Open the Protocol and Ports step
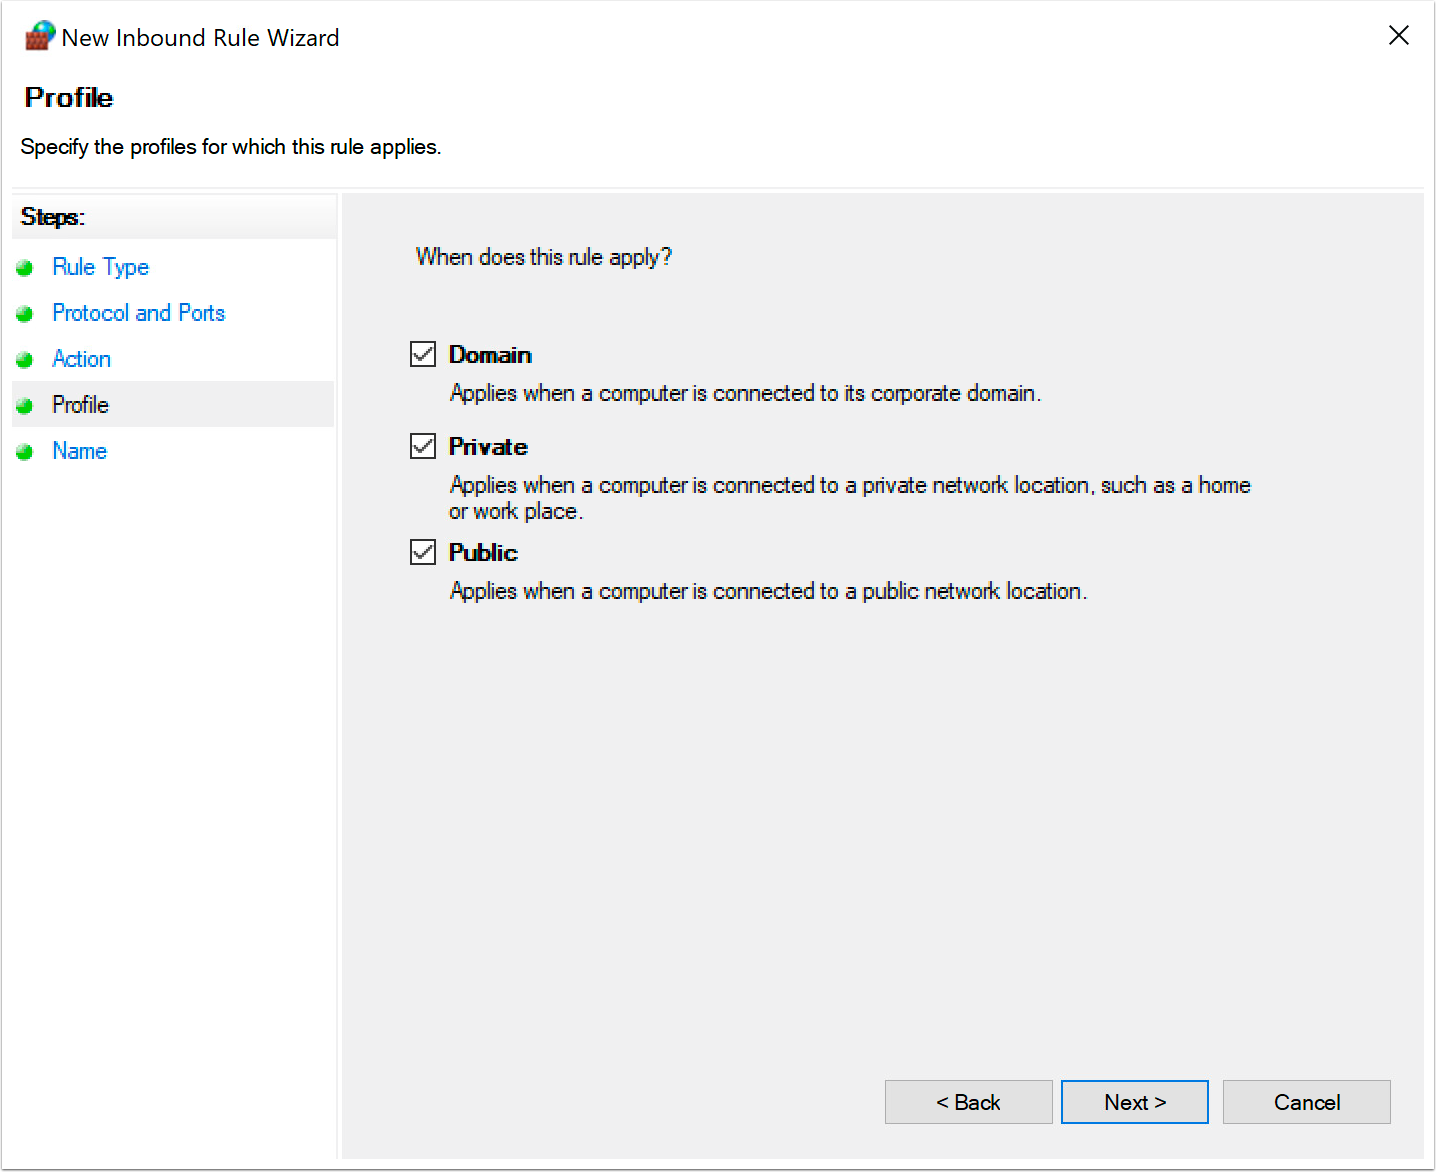This screenshot has height=1172, width=1436. point(138,313)
